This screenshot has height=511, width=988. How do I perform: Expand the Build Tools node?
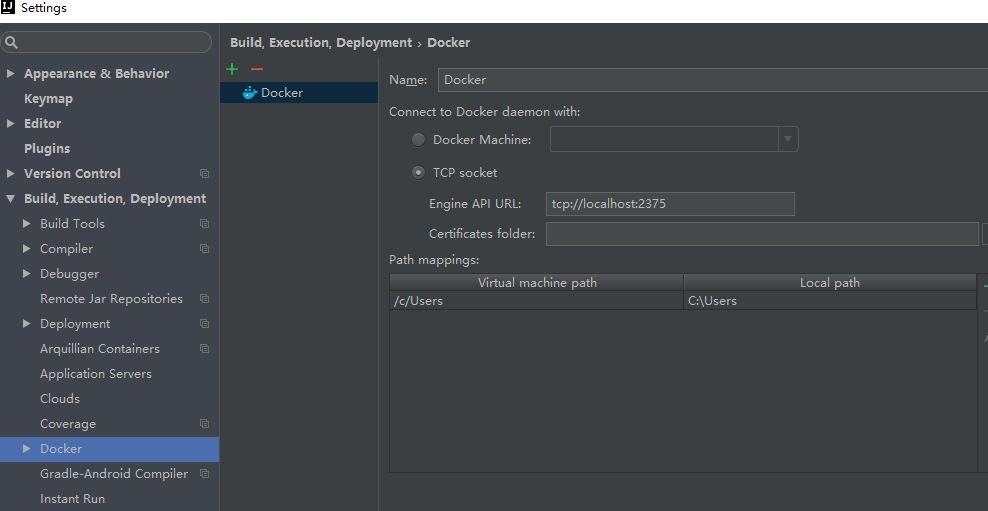(26, 224)
